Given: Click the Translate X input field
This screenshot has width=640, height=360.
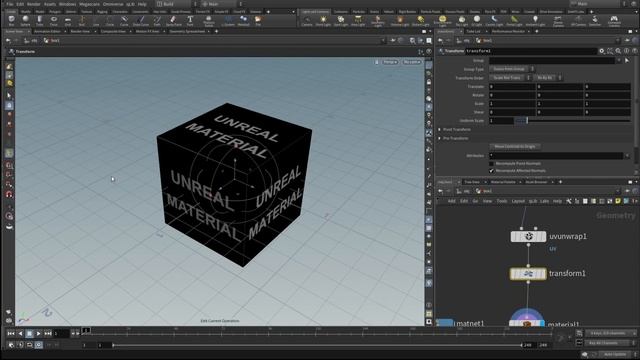Looking at the screenshot, I should (x=512, y=87).
